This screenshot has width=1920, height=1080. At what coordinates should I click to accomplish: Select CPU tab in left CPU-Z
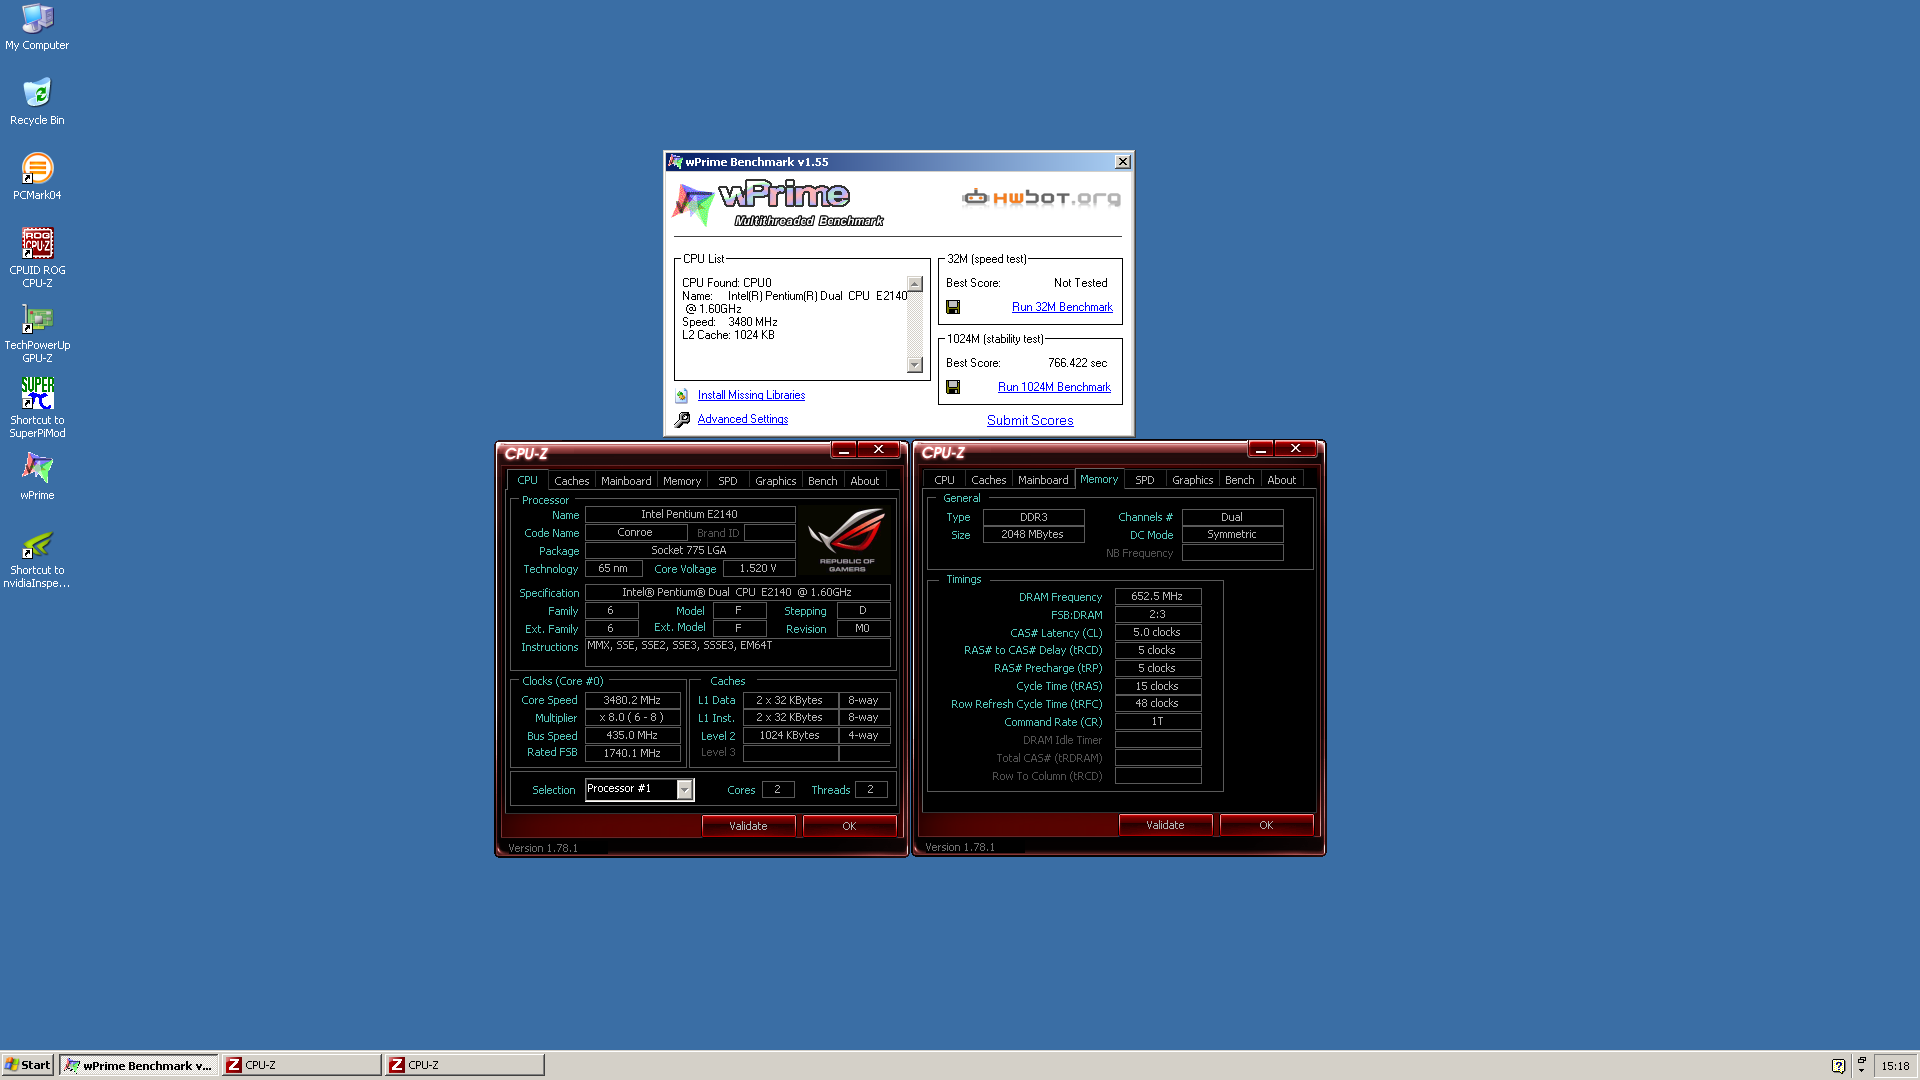[x=527, y=481]
